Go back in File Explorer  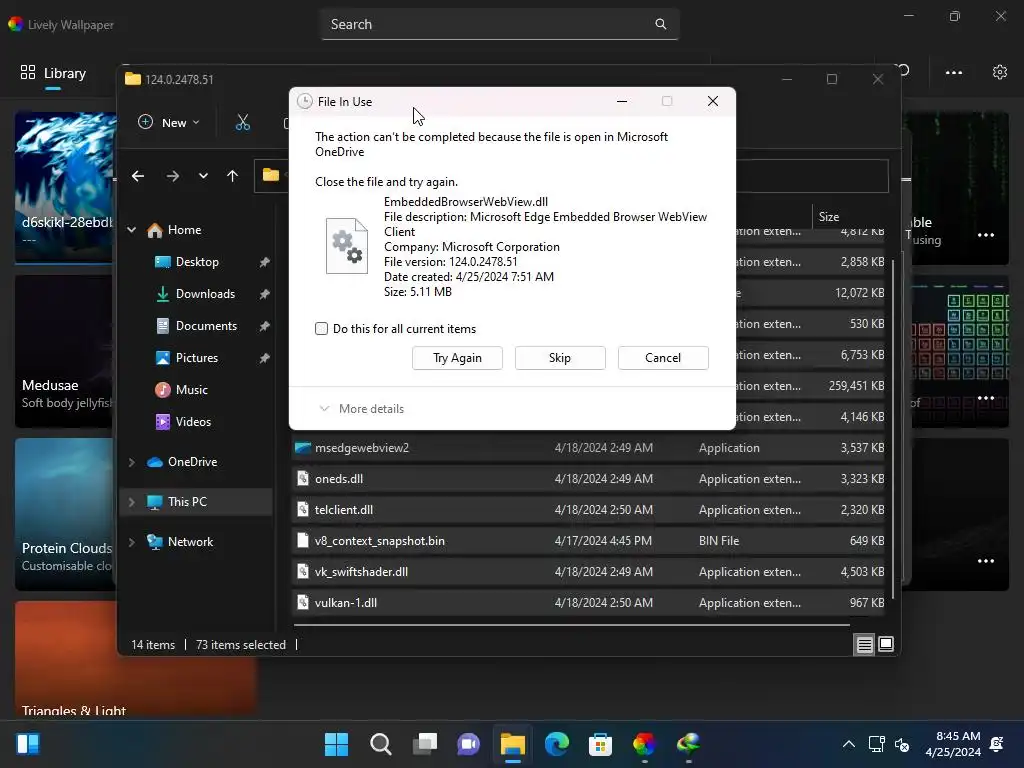pyautogui.click(x=138, y=176)
